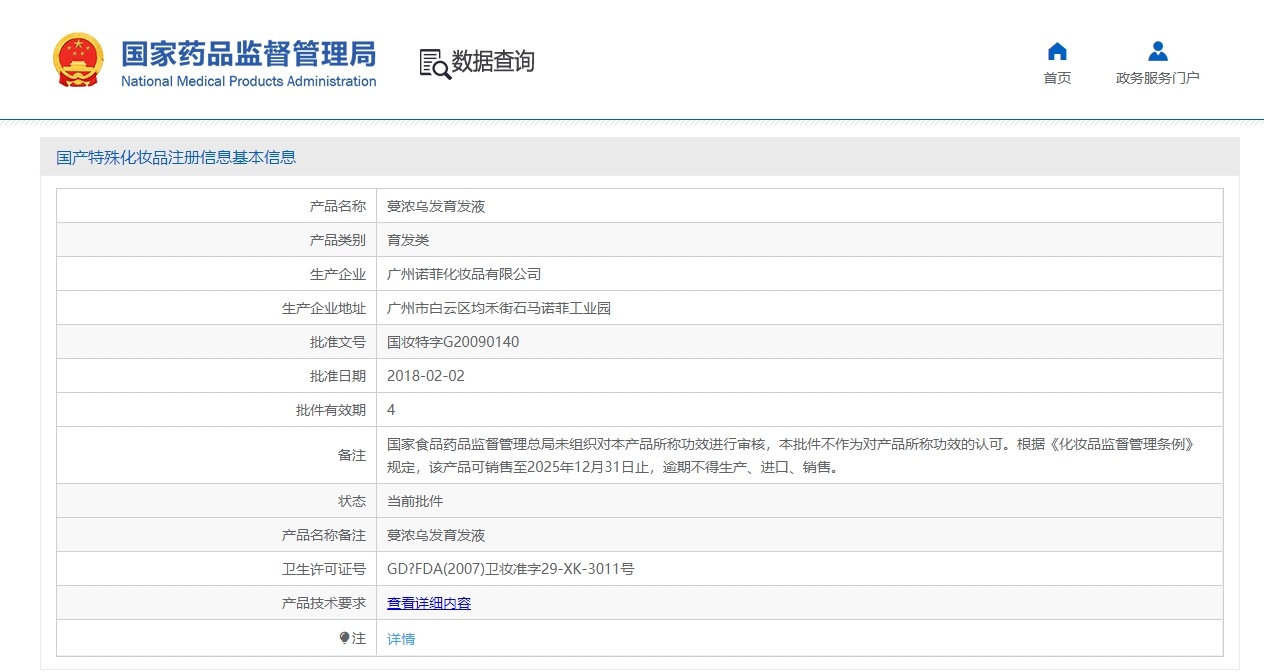
Task: Click the 批件有效期 label
Action: (x=331, y=410)
